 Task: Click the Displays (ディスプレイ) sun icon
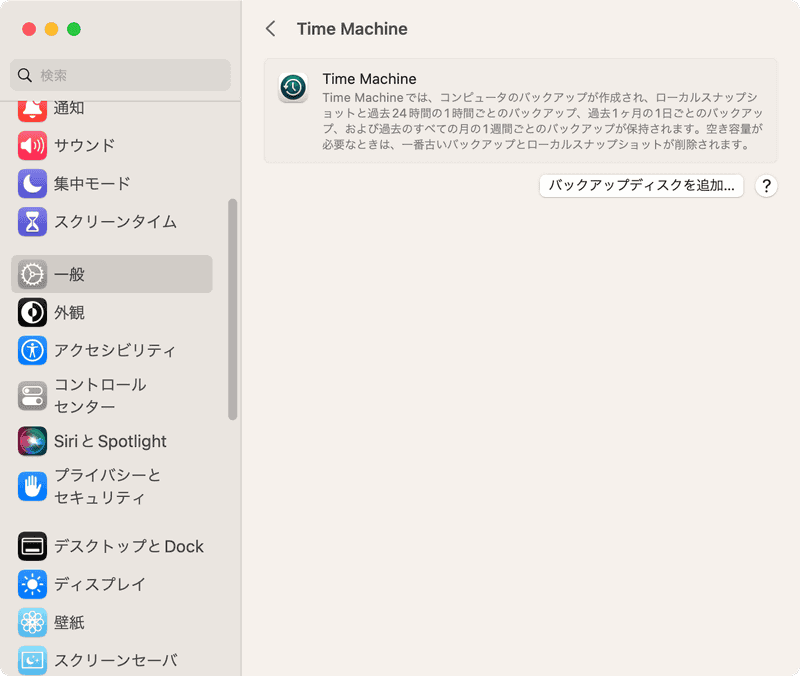click(32, 584)
